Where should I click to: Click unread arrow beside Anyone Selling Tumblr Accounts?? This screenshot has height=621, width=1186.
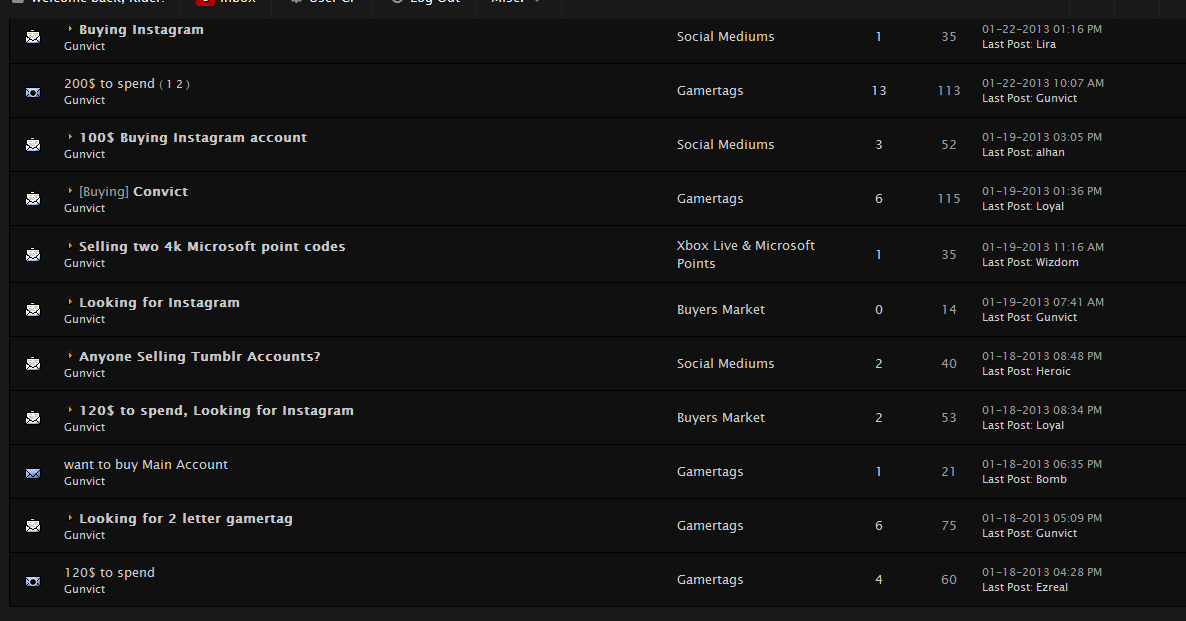[70, 356]
